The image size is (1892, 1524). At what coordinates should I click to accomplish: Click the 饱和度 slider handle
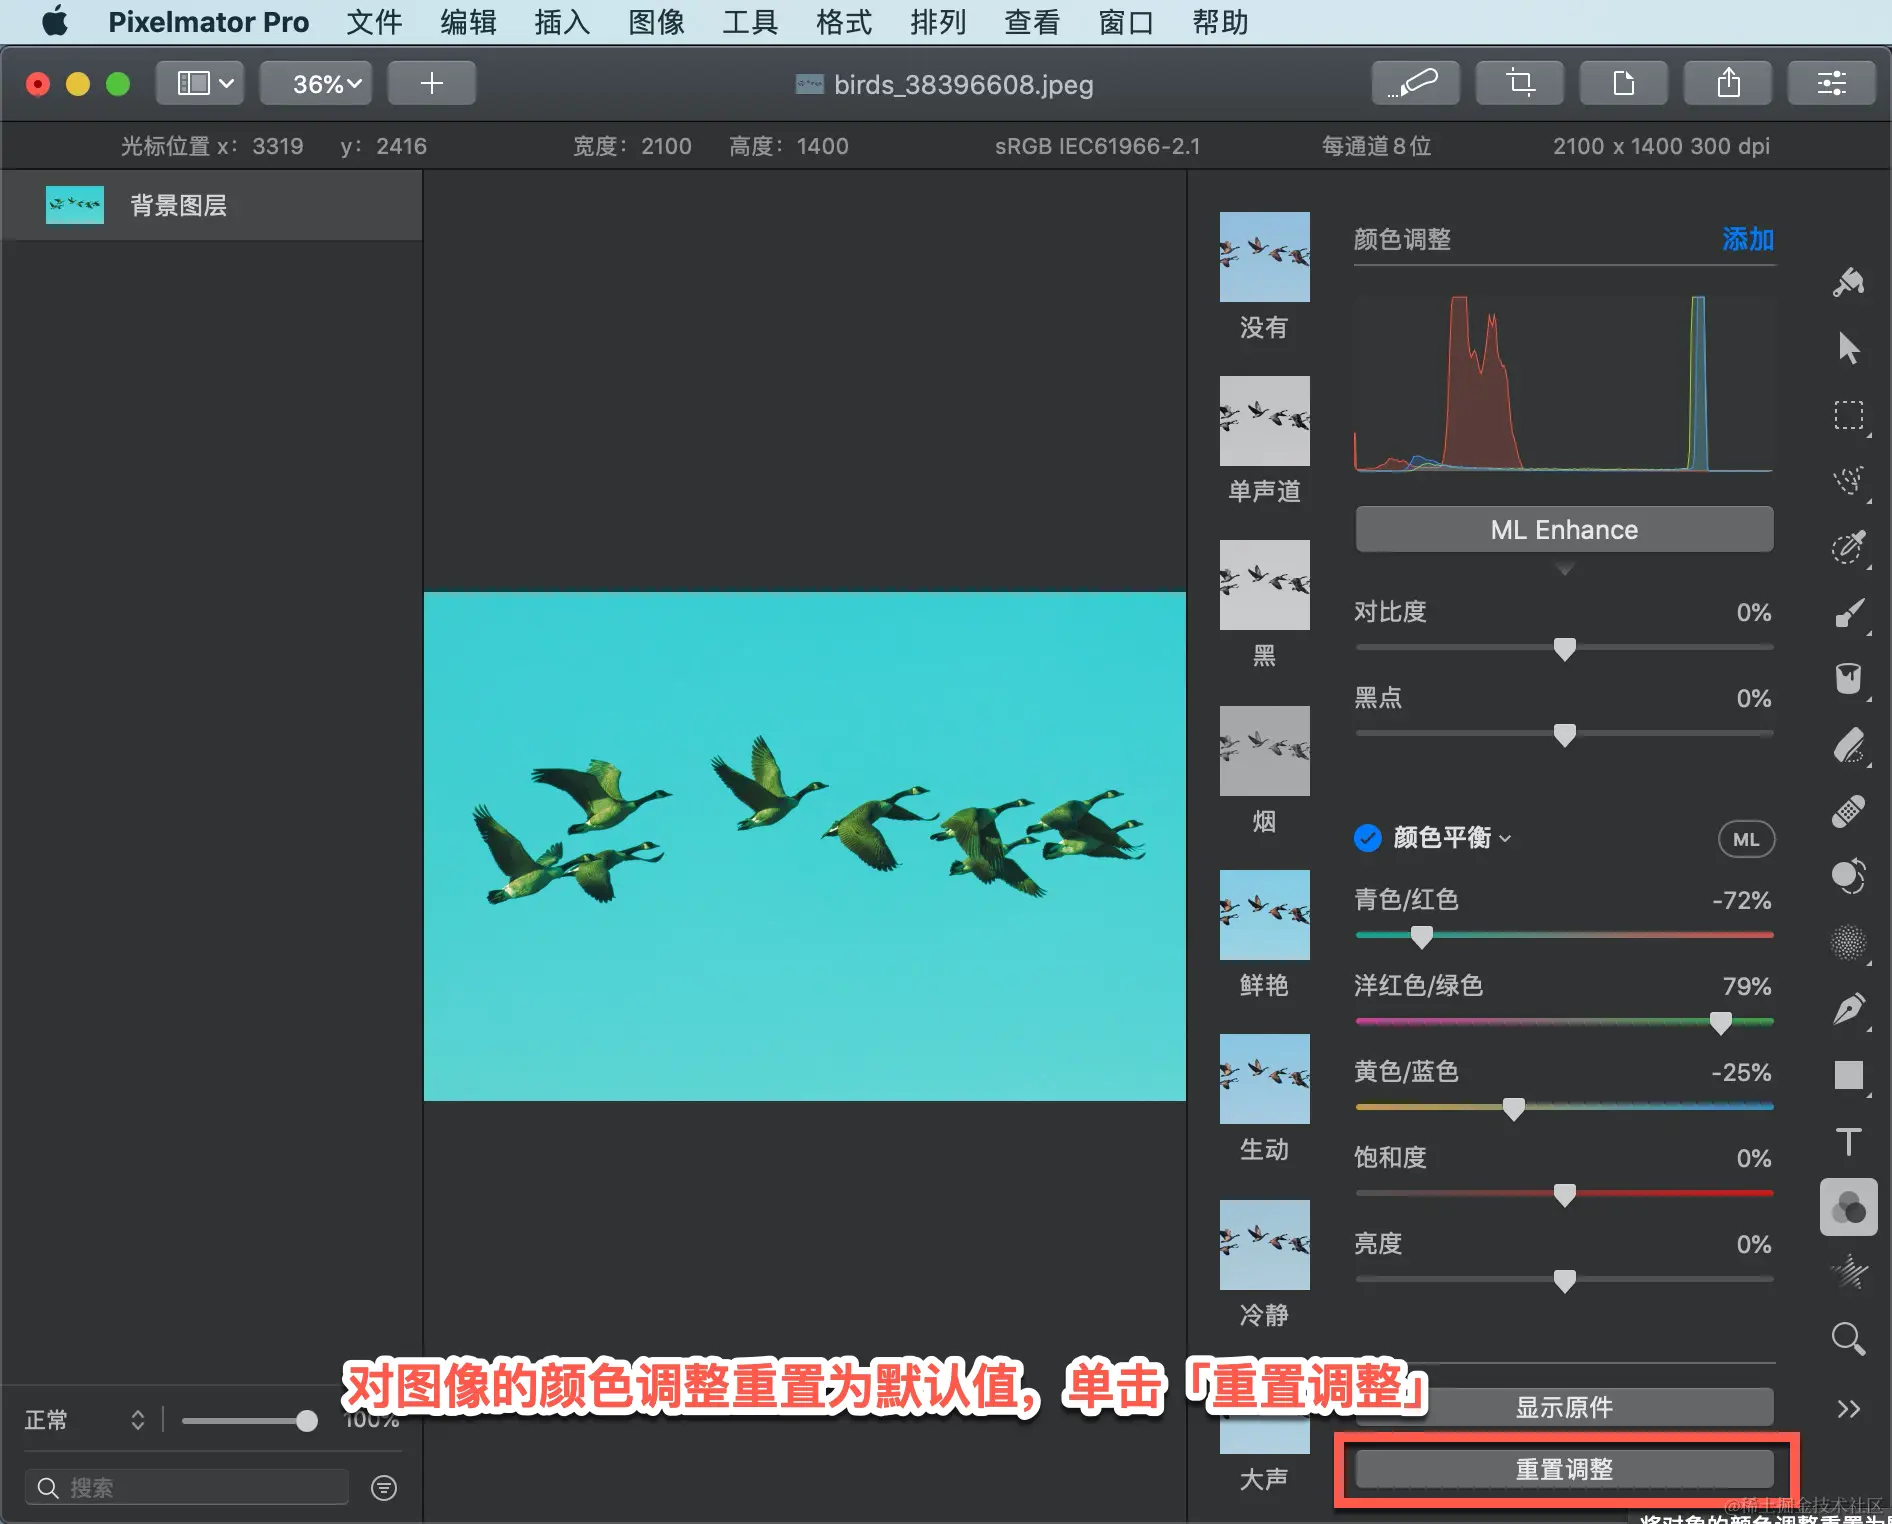point(1565,1195)
